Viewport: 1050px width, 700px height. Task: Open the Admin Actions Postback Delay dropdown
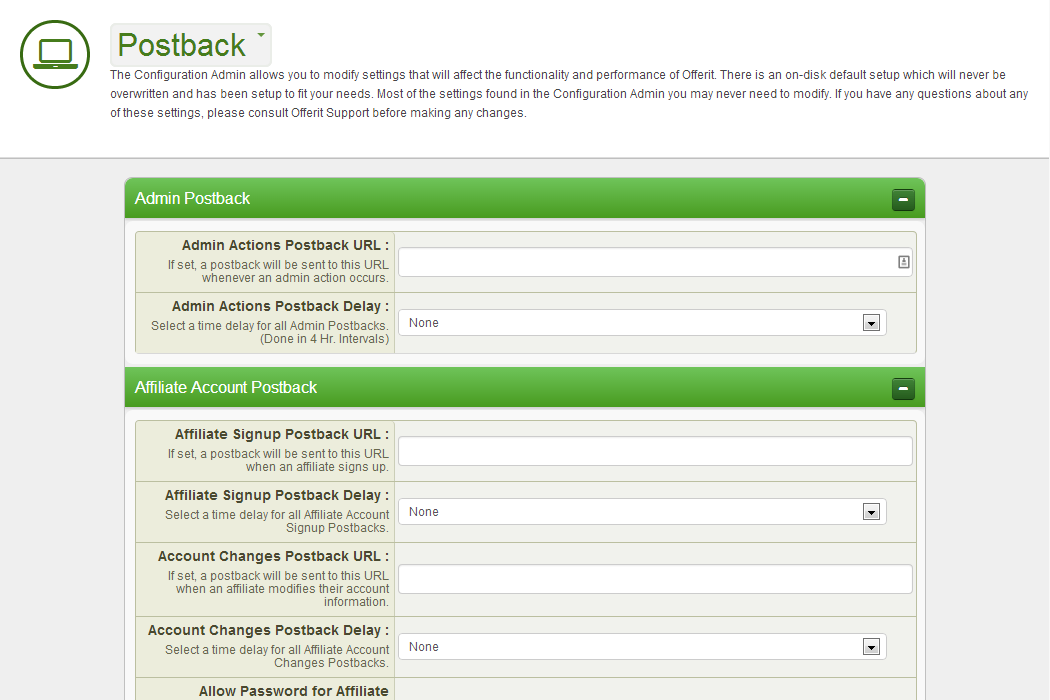pos(642,323)
